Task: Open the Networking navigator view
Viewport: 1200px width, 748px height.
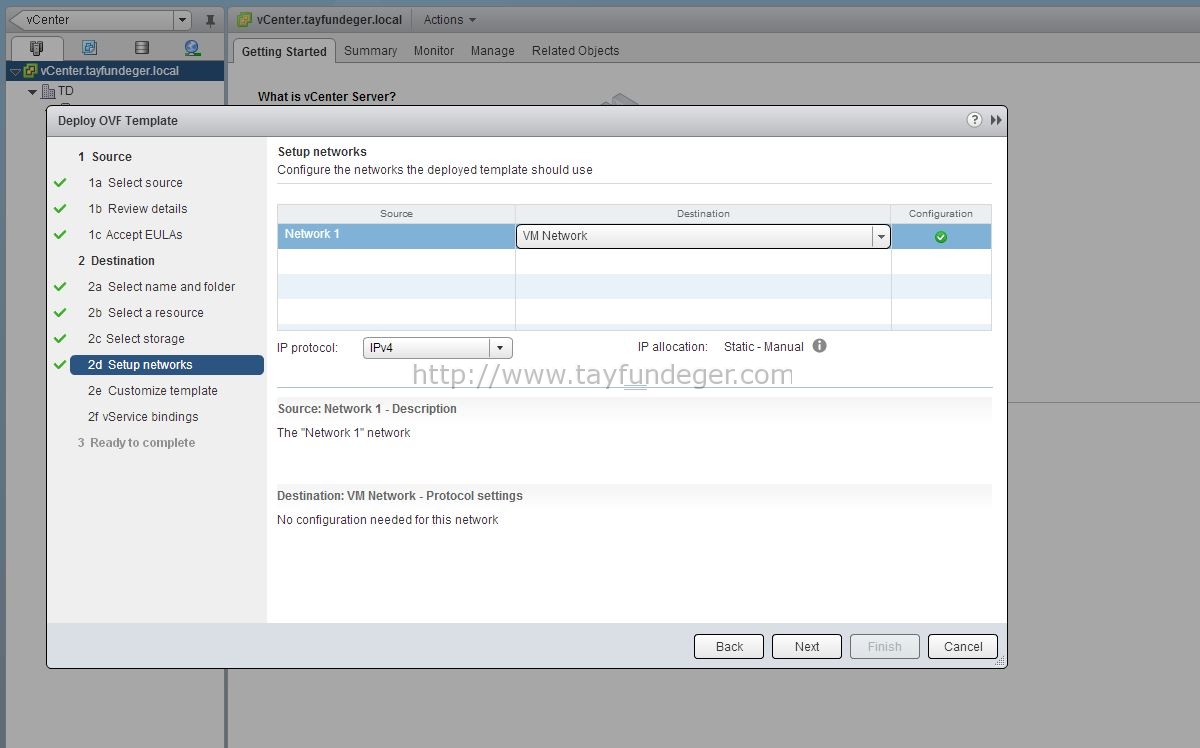Action: click(x=193, y=48)
